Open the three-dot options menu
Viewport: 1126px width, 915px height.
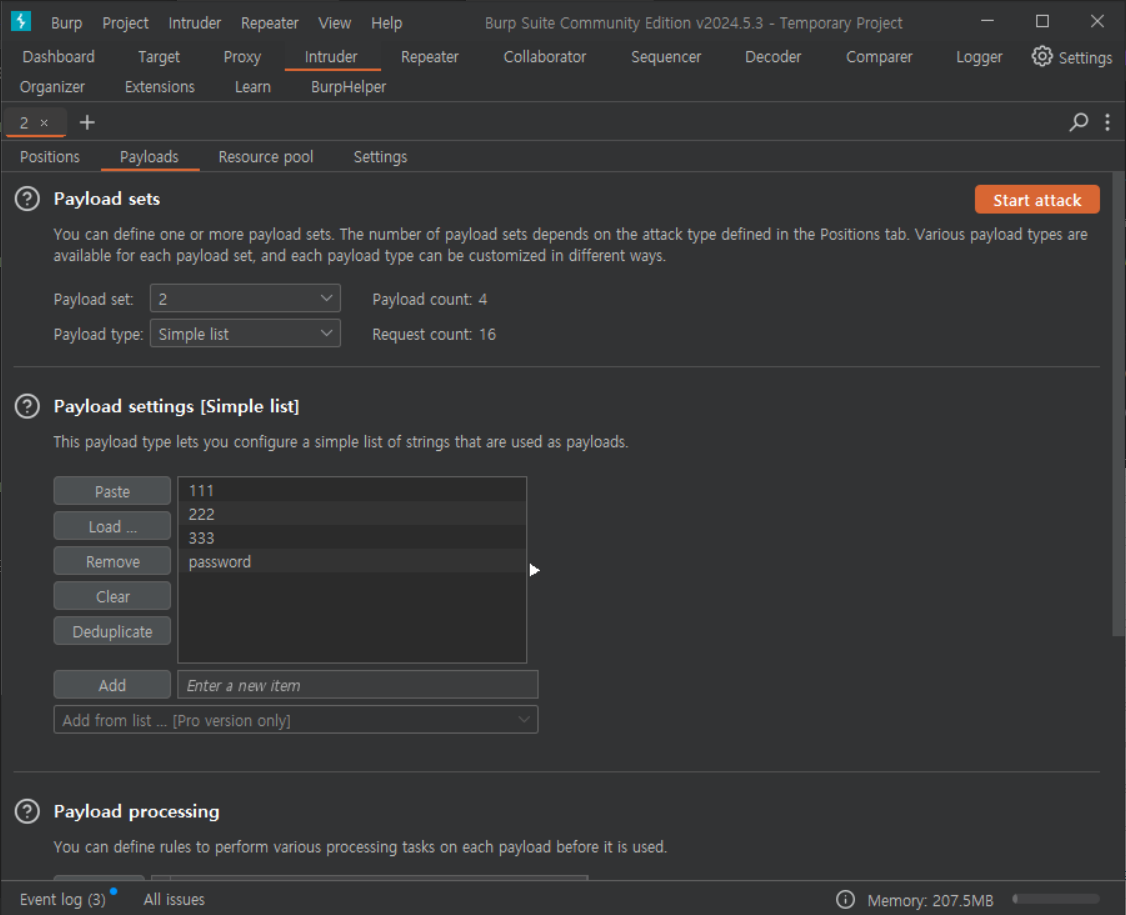(1107, 122)
